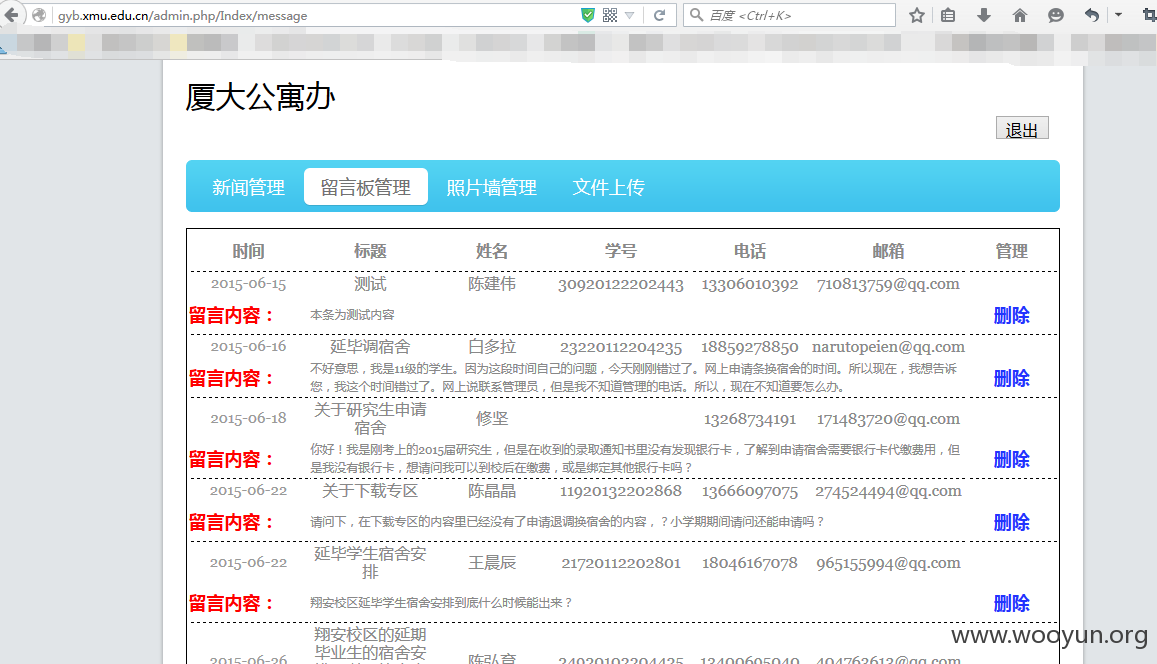Open the address bar history dropdown arrow
The height and width of the screenshot is (664, 1157).
[x=629, y=15]
